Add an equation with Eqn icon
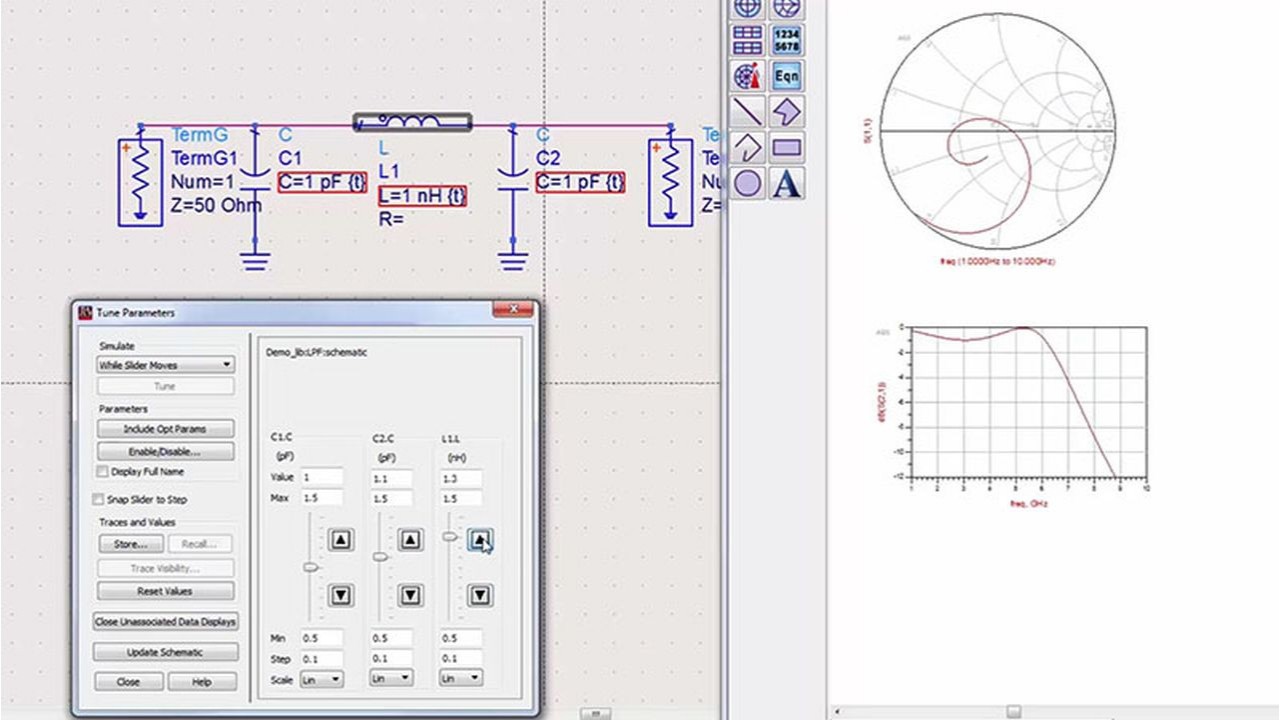This screenshot has width=1280, height=720. pos(787,76)
